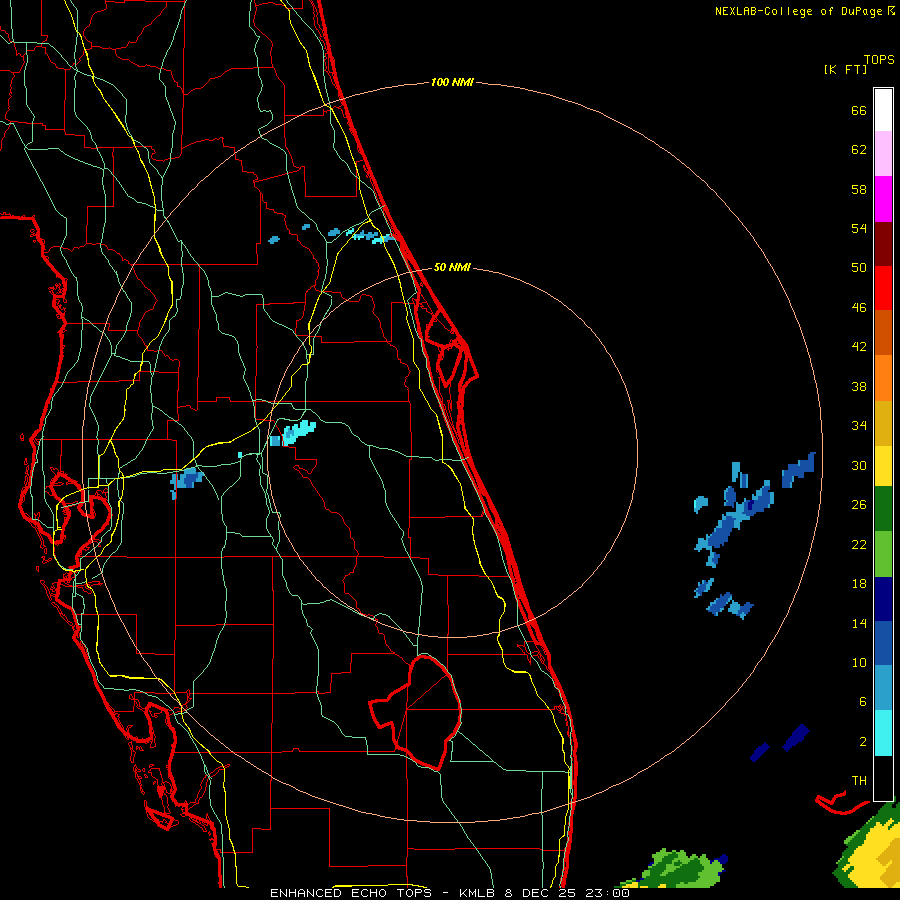This screenshot has width=900, height=900.
Task: Click the '8 DEC 25 23:00' timestamp
Action: [567, 893]
